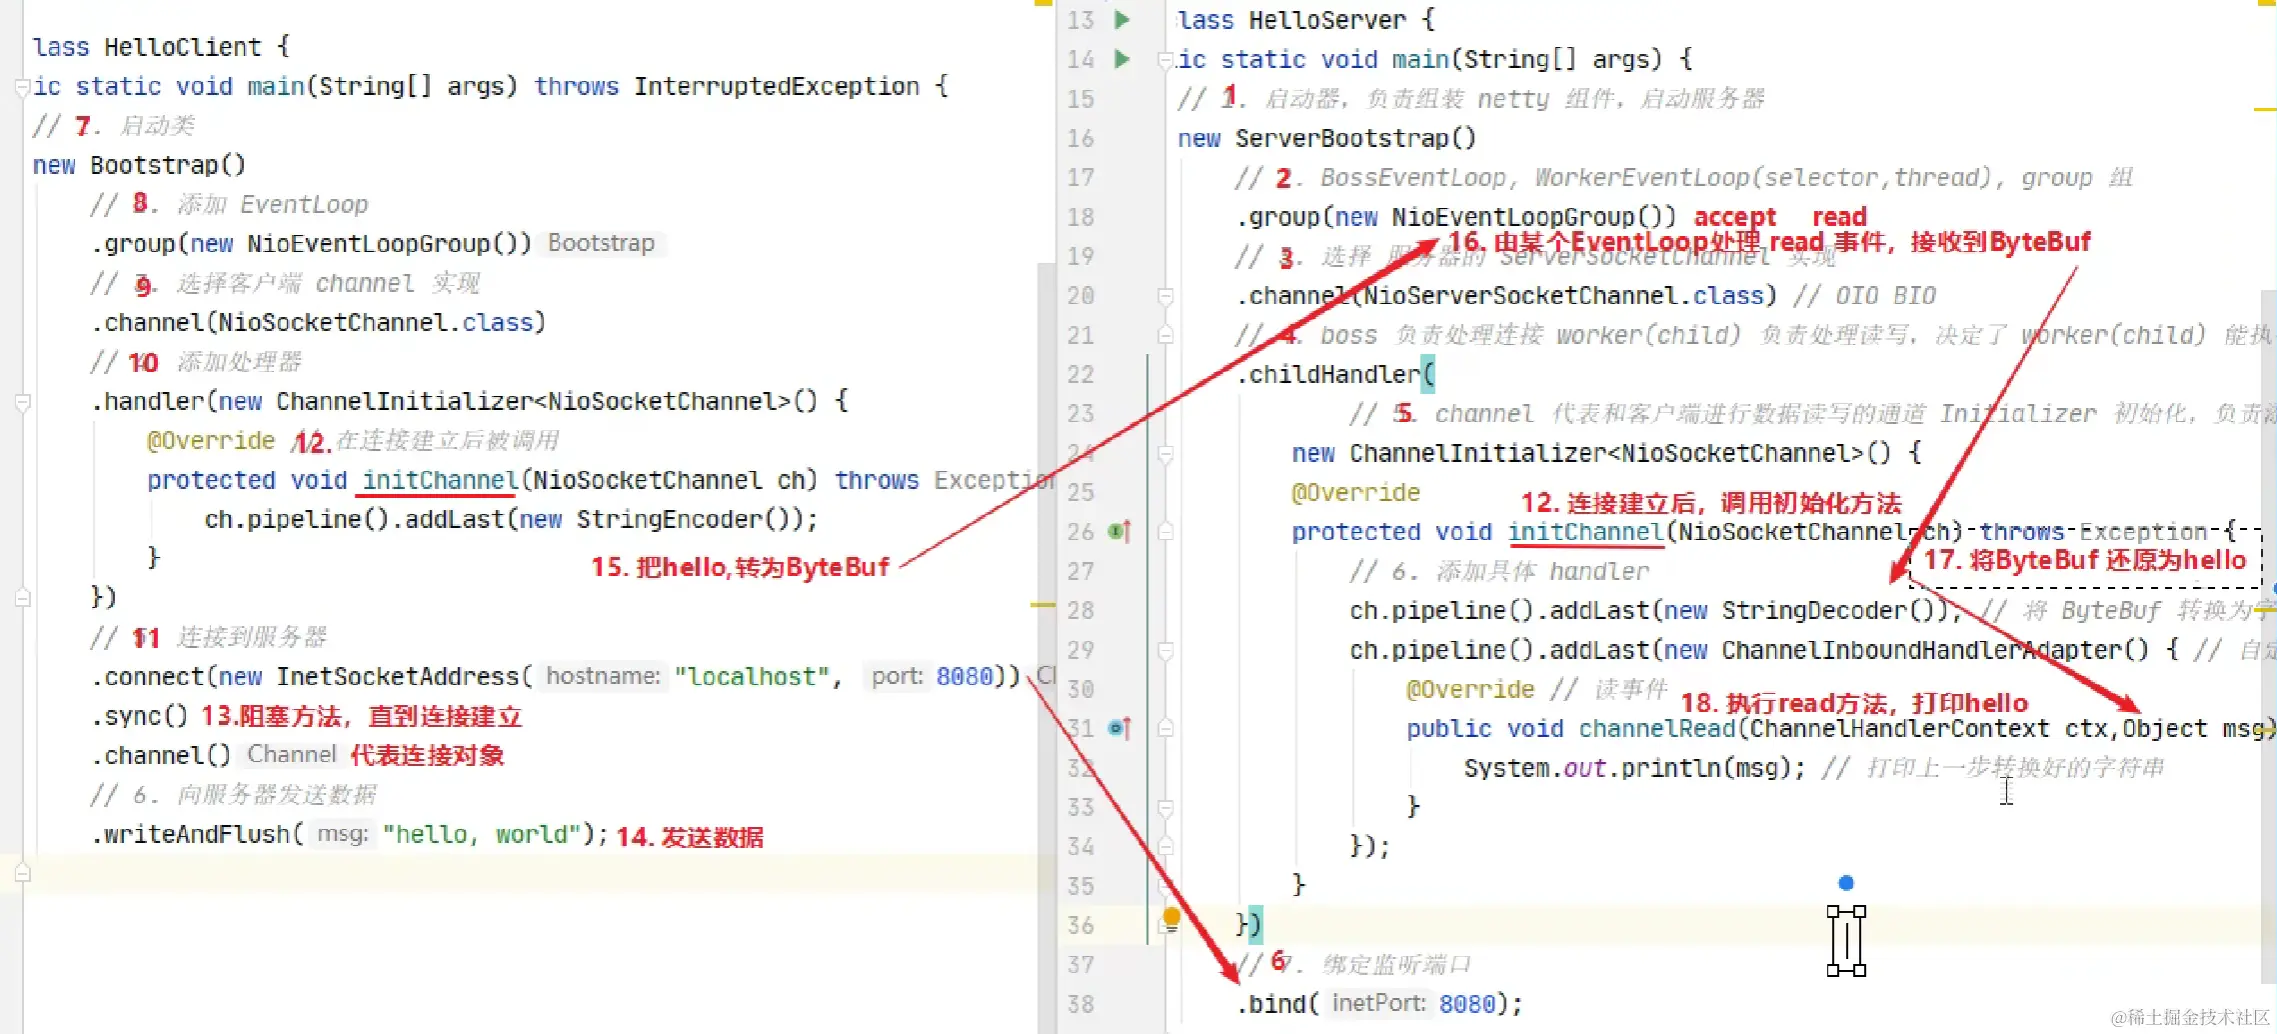Click ServerBootstrap() on line 16

coord(1355,138)
